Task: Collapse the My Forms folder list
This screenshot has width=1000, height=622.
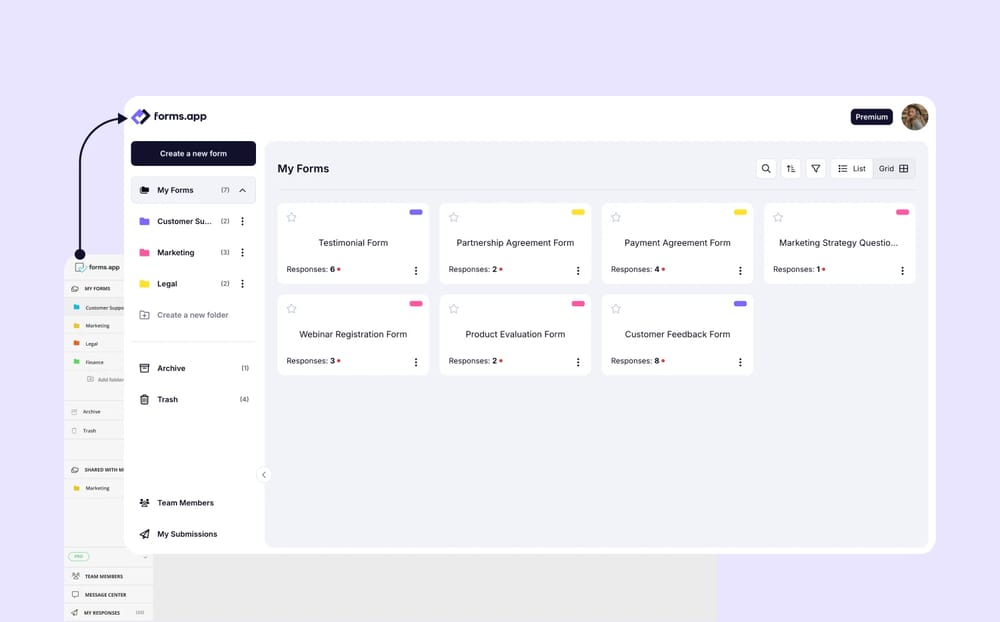Action: coord(240,190)
